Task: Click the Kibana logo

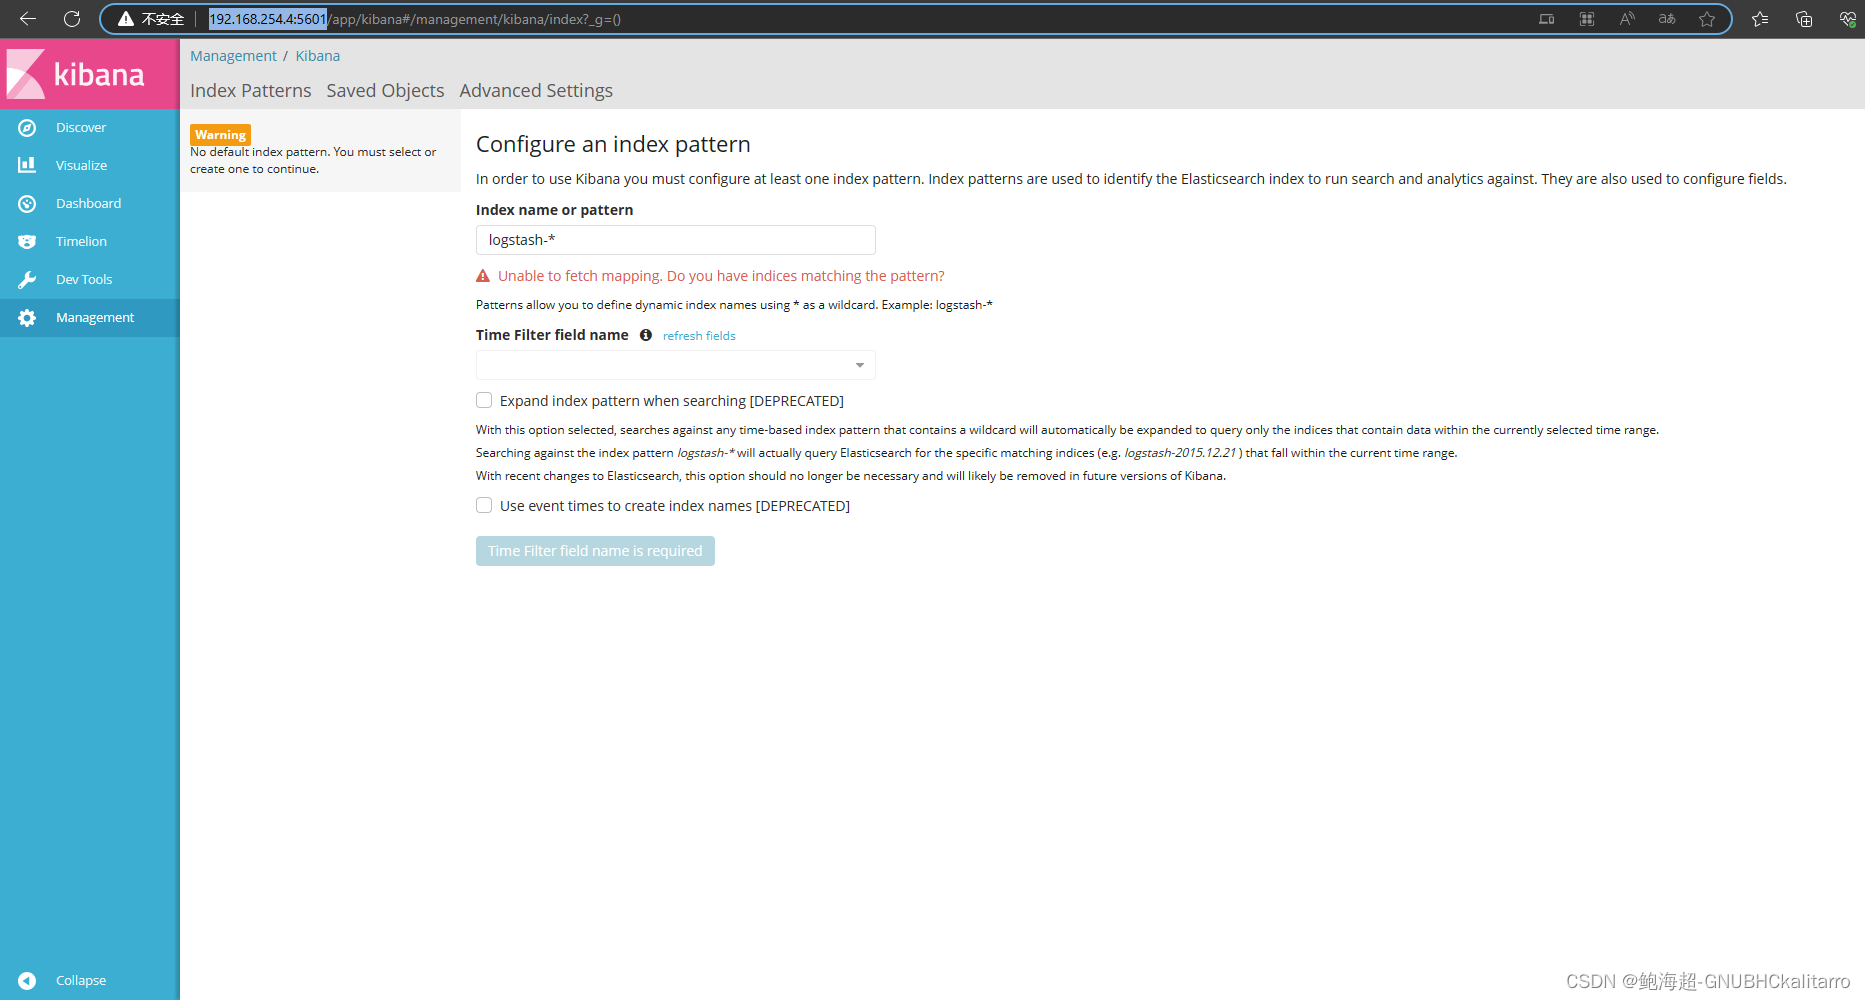Action: 76,74
